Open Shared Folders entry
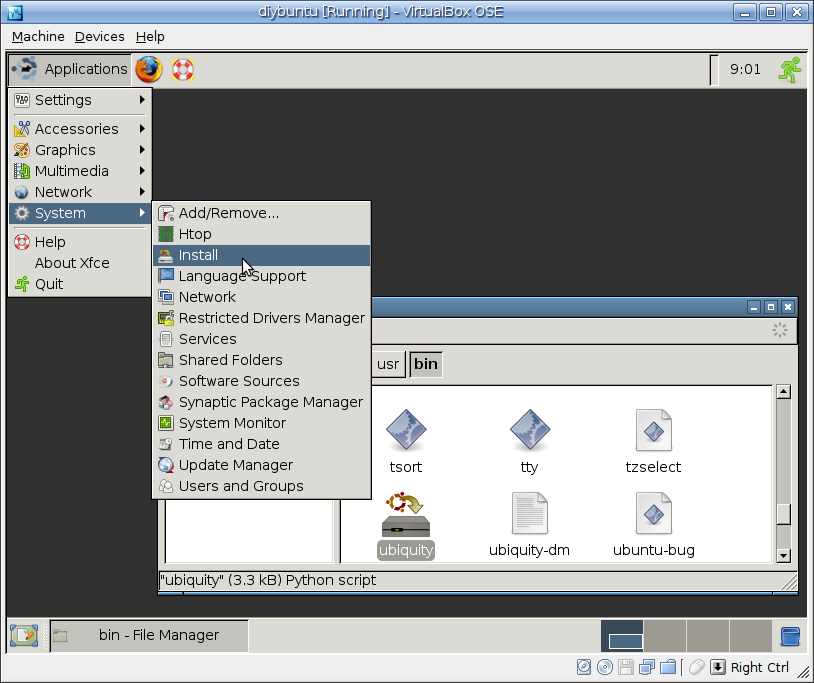Image resolution: width=814 pixels, height=683 pixels. coord(262,360)
